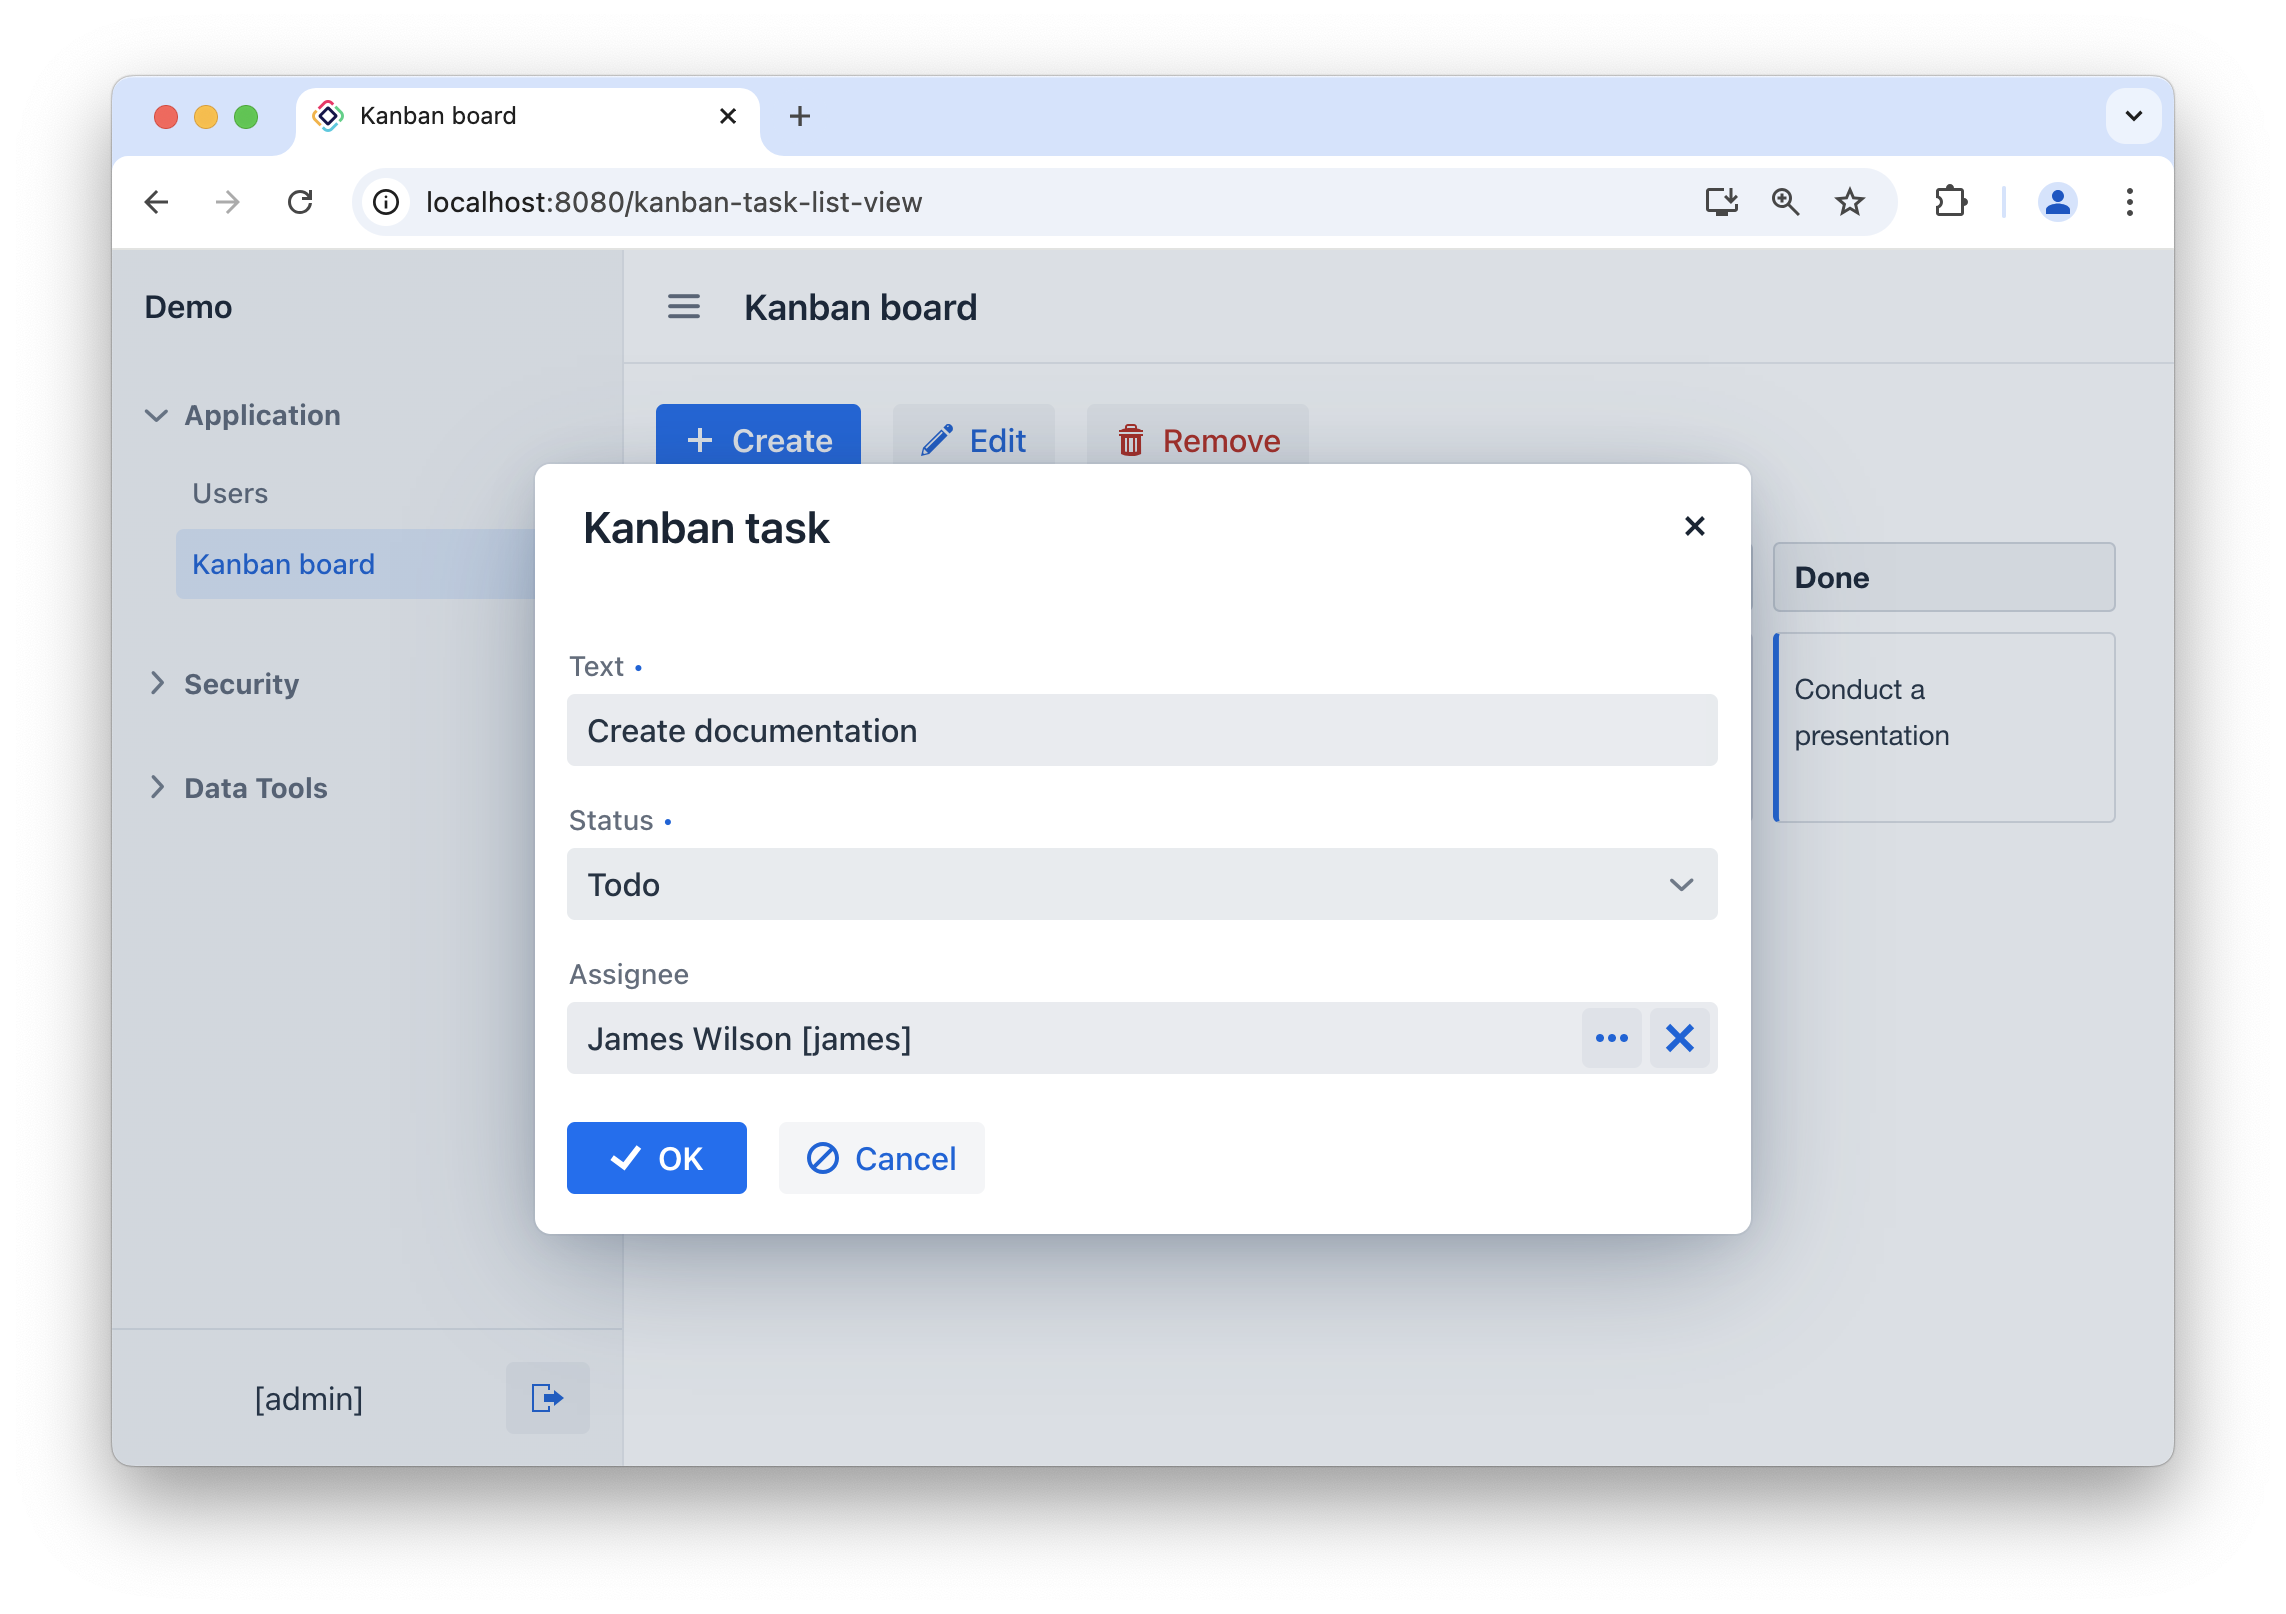
Task: Click the Edit button for selected task
Action: [974, 440]
